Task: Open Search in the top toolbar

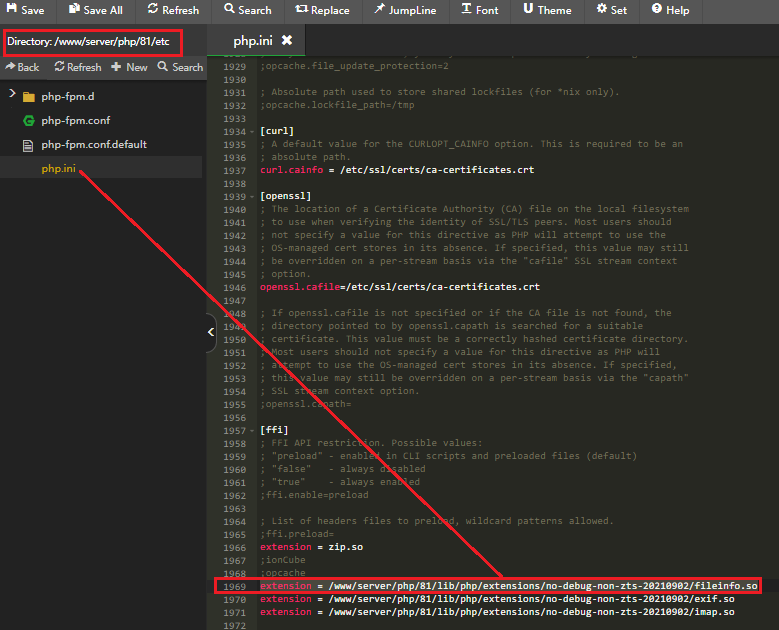Action: pyautogui.click(x=247, y=10)
